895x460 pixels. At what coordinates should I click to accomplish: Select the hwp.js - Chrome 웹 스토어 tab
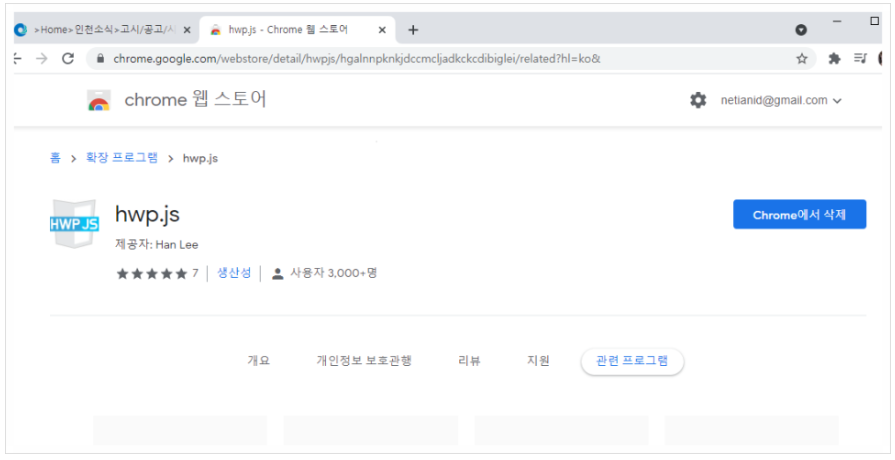(x=297, y=30)
